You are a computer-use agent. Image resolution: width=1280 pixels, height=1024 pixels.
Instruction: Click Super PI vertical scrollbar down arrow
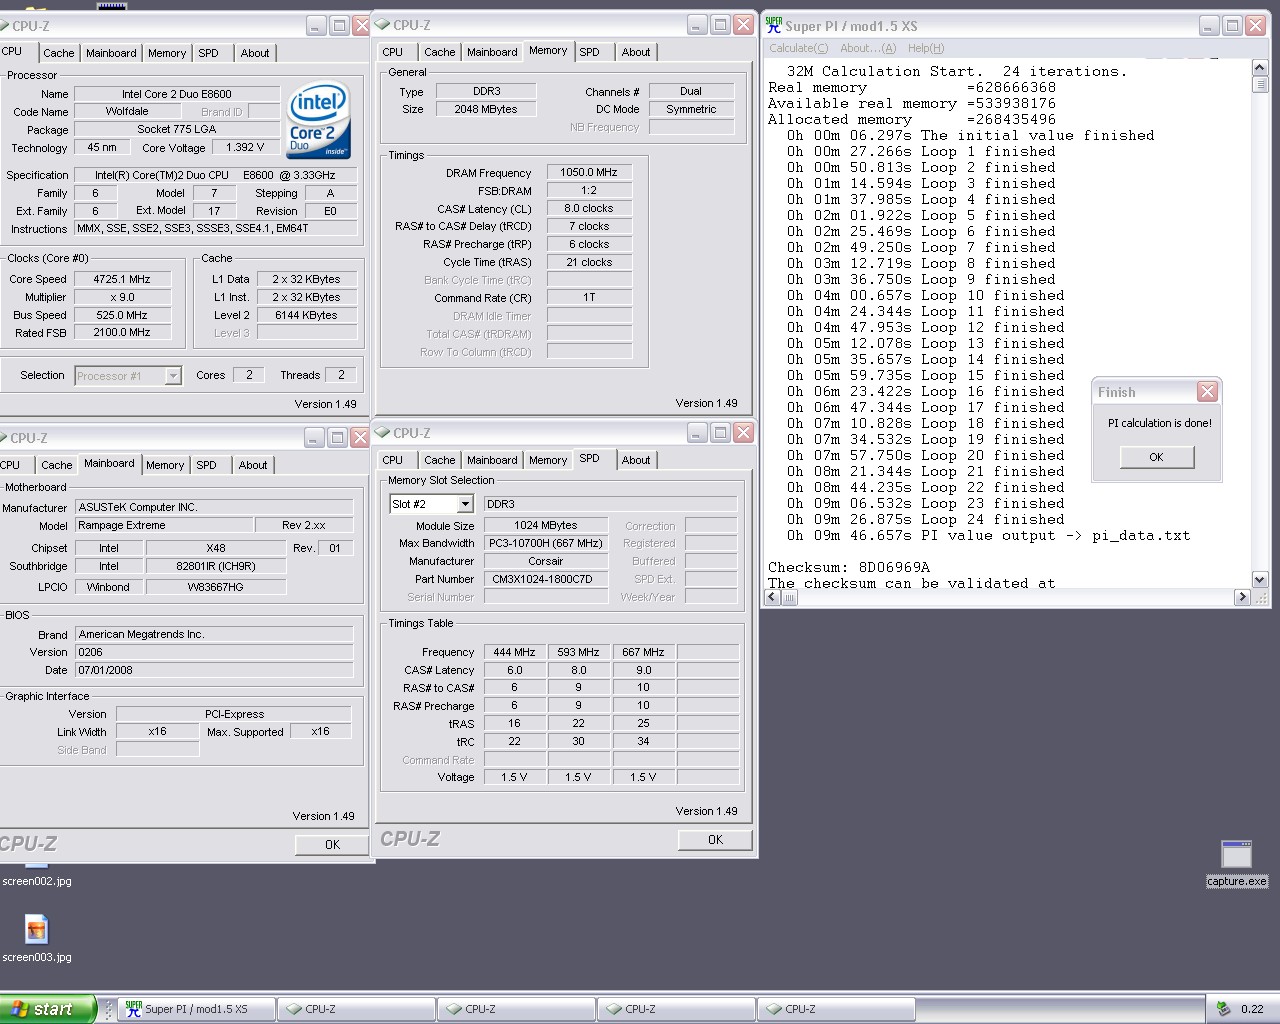[x=1260, y=579]
